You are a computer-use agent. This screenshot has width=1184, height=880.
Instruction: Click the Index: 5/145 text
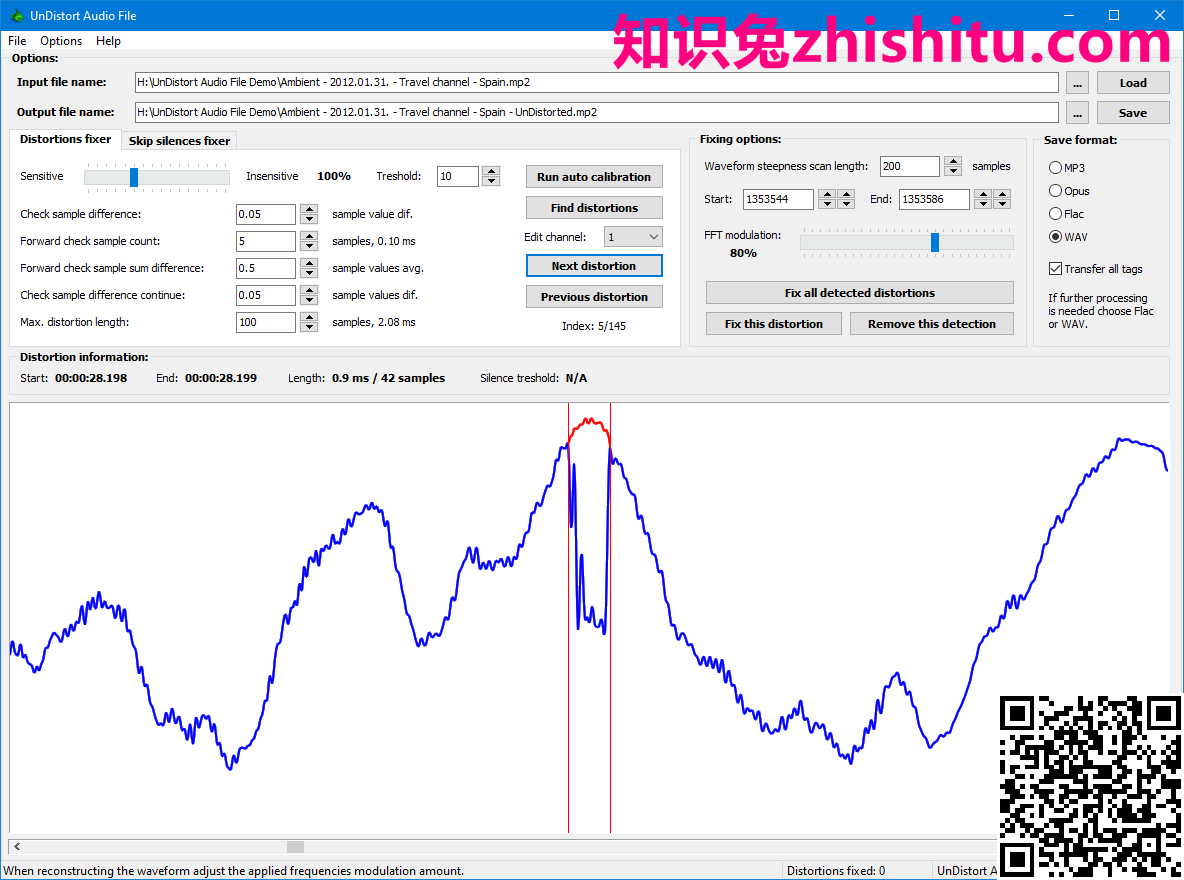coord(594,326)
